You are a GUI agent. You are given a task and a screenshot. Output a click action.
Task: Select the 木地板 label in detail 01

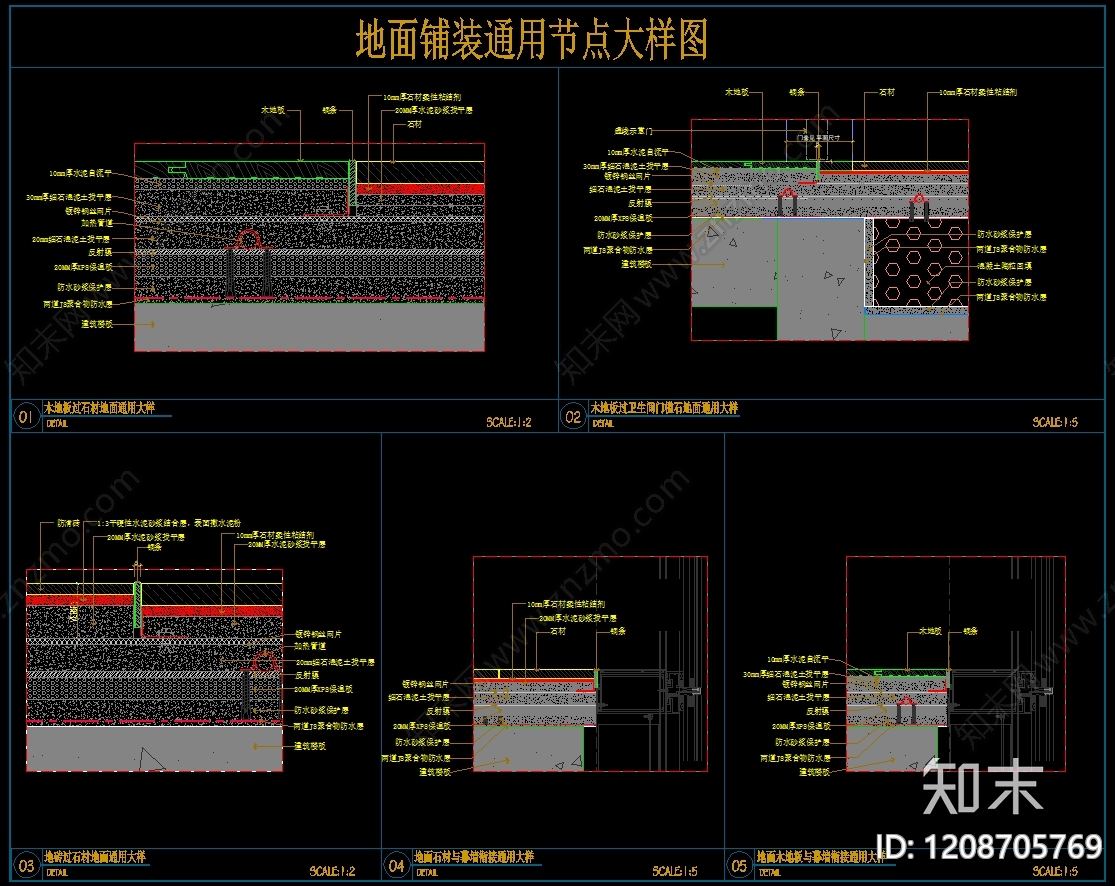(273, 110)
